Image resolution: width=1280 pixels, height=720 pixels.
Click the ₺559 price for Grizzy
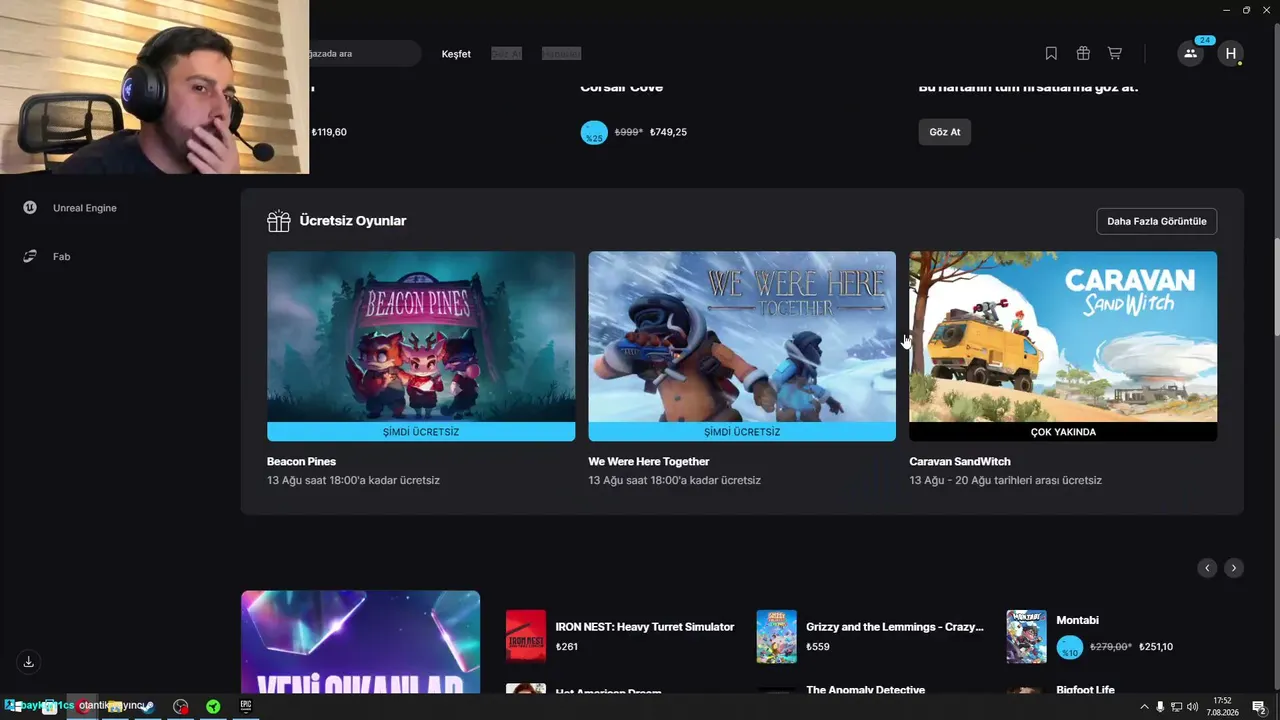click(x=818, y=647)
